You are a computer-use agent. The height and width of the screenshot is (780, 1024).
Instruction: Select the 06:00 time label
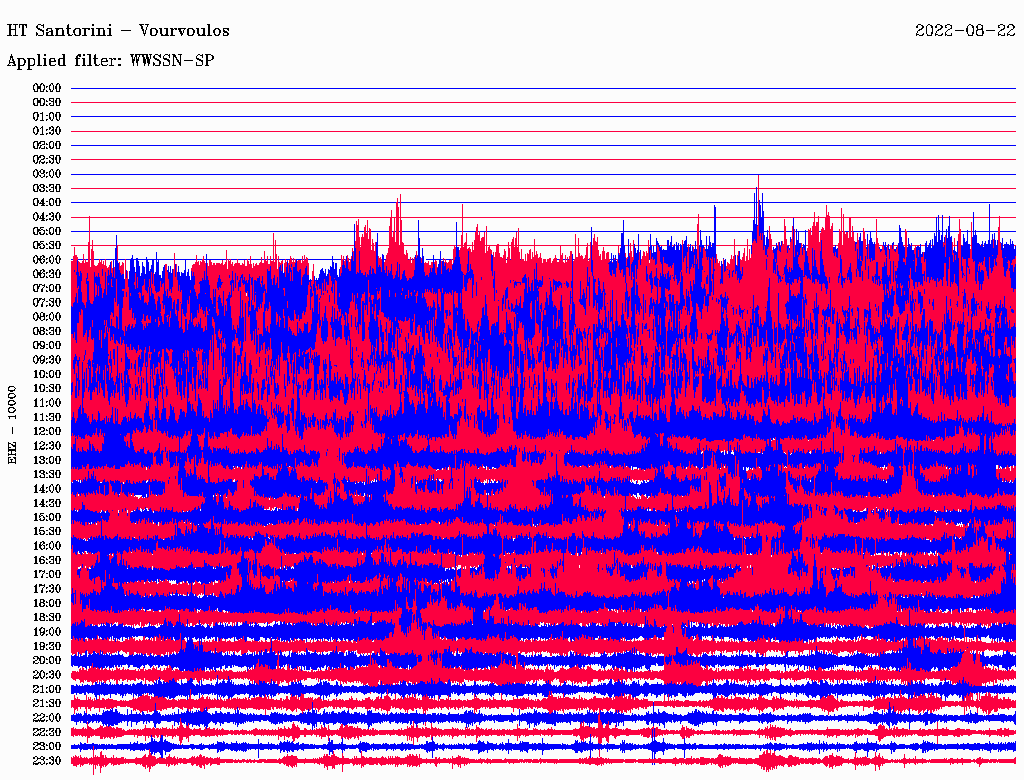[x=47, y=260]
